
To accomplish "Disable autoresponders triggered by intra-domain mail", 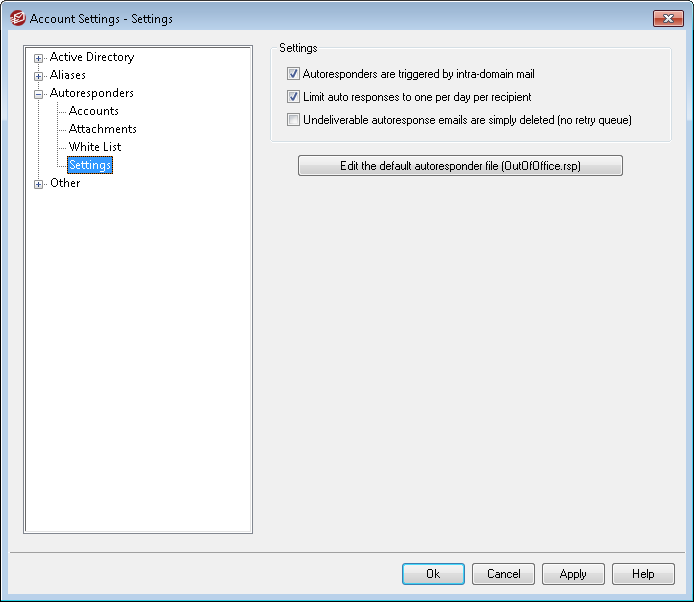I will coord(293,74).
